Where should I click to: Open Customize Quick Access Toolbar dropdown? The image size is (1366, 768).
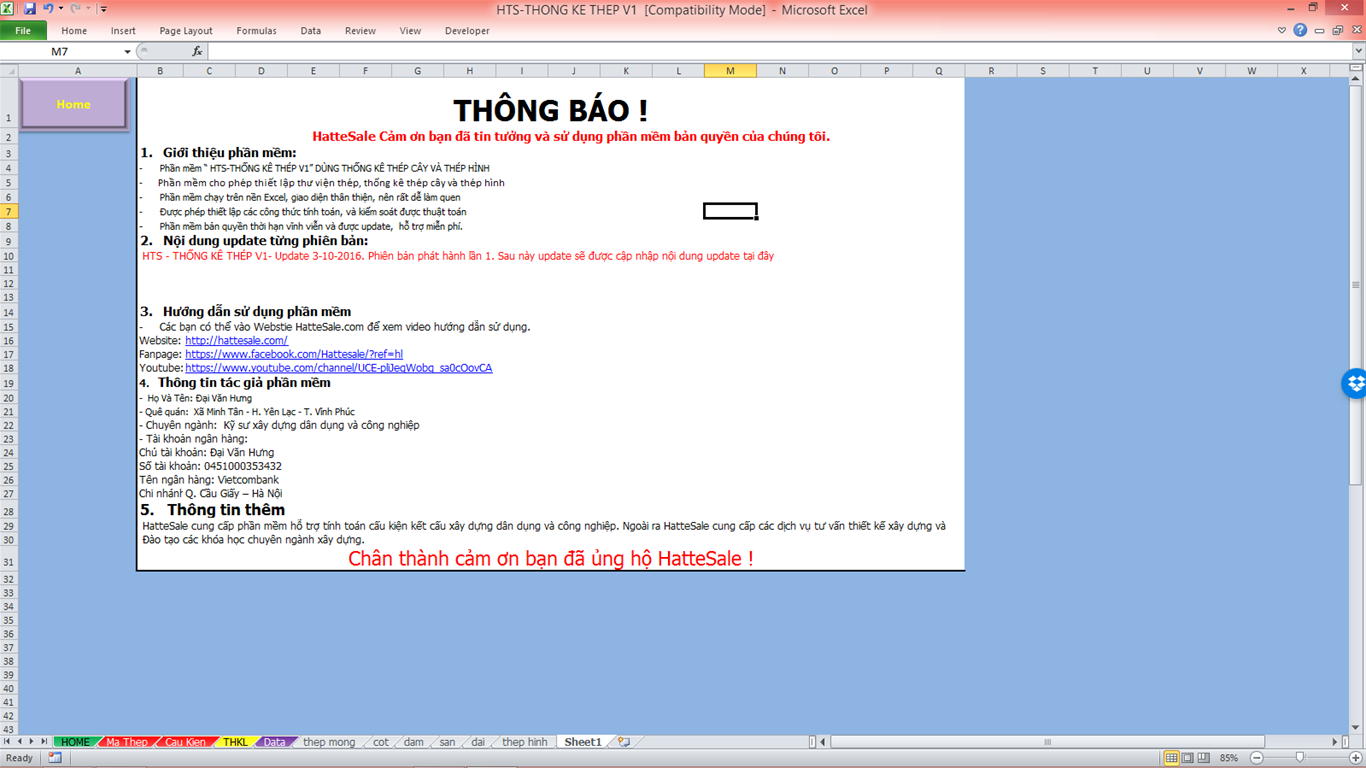[103, 9]
